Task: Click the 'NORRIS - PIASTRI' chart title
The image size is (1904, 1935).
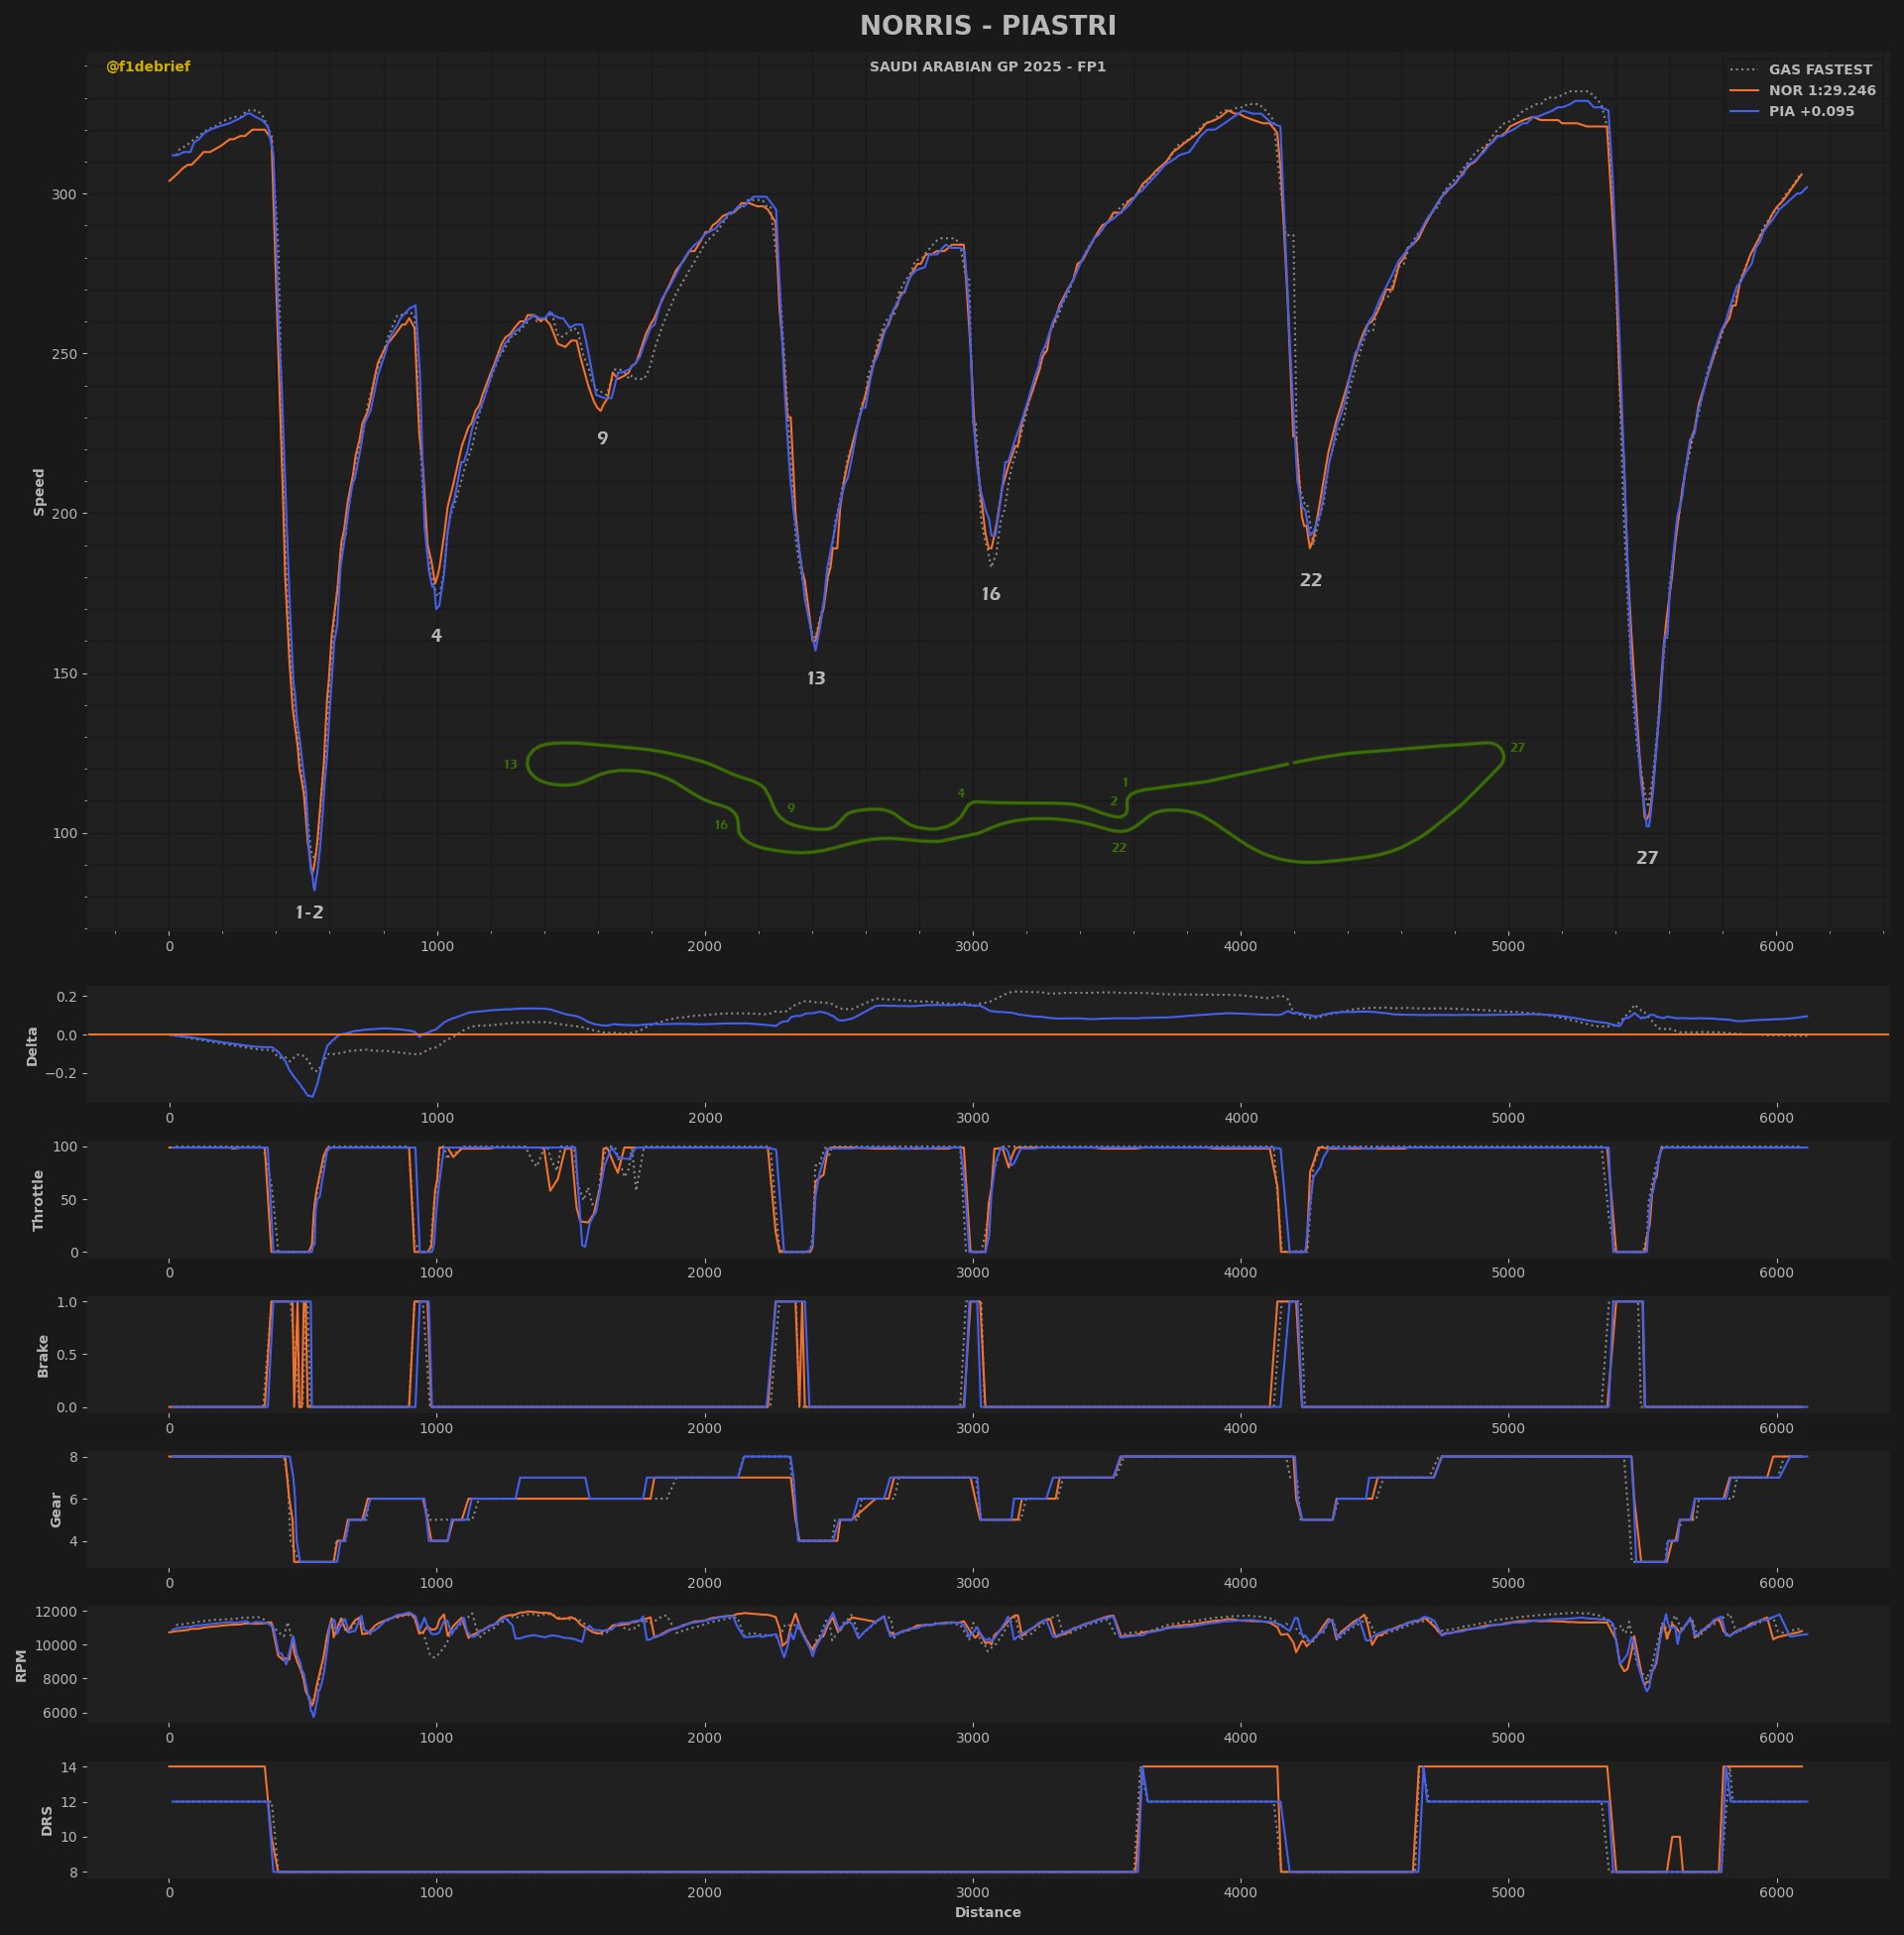Action: pos(988,26)
